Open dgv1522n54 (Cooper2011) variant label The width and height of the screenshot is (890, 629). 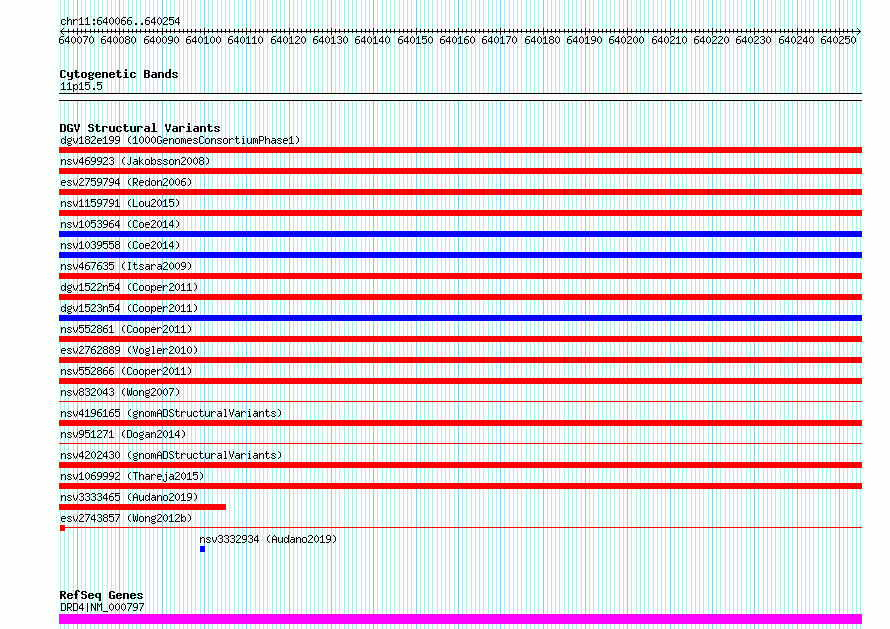[129, 287]
